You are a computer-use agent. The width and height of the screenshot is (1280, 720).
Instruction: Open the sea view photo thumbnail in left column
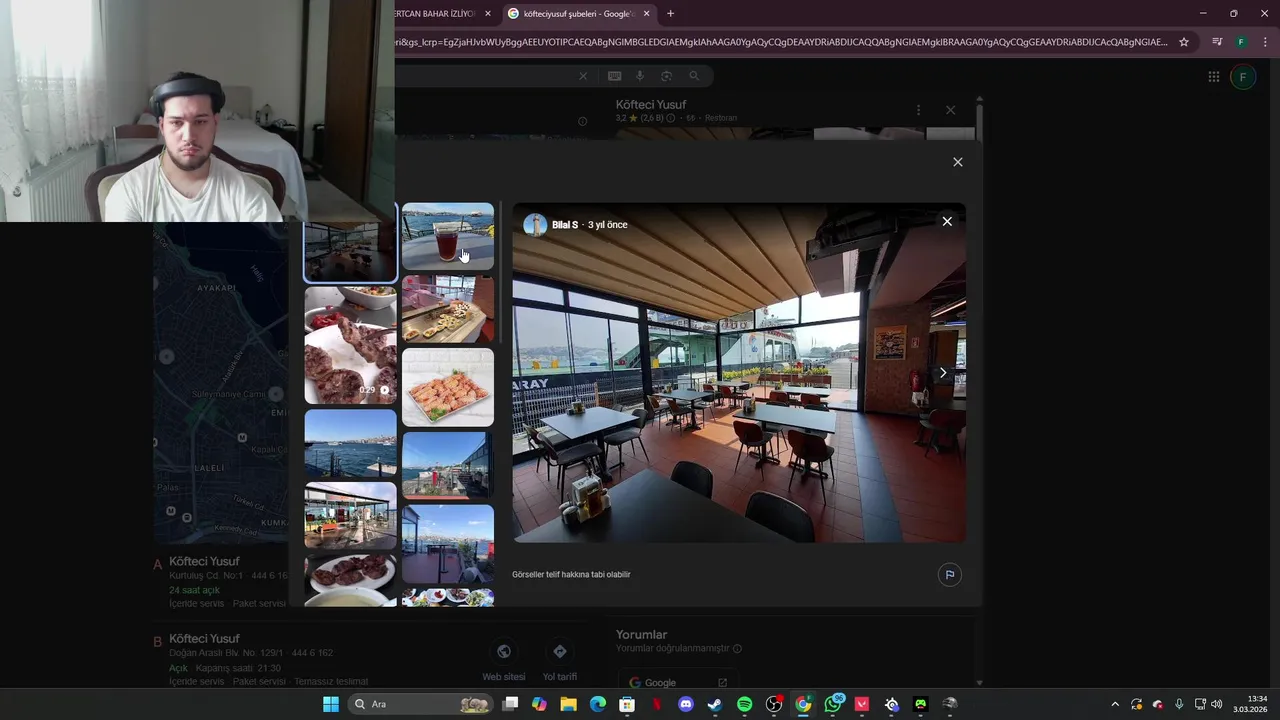coord(350,443)
